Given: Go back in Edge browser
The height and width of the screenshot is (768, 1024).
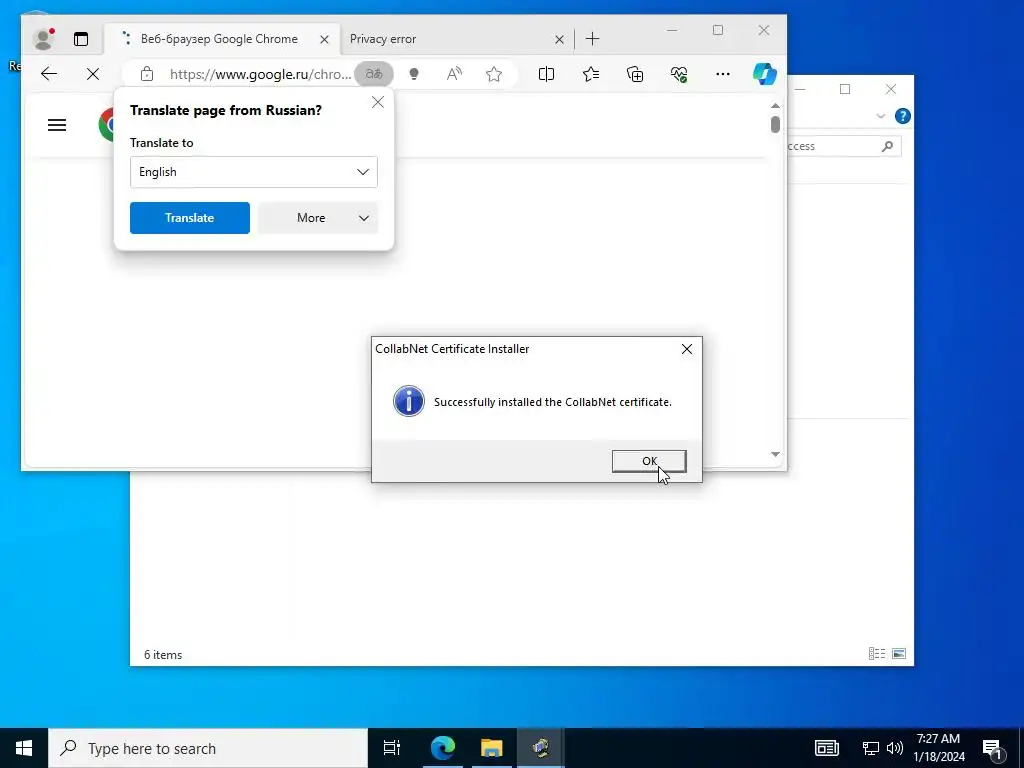Looking at the screenshot, I should click(49, 74).
